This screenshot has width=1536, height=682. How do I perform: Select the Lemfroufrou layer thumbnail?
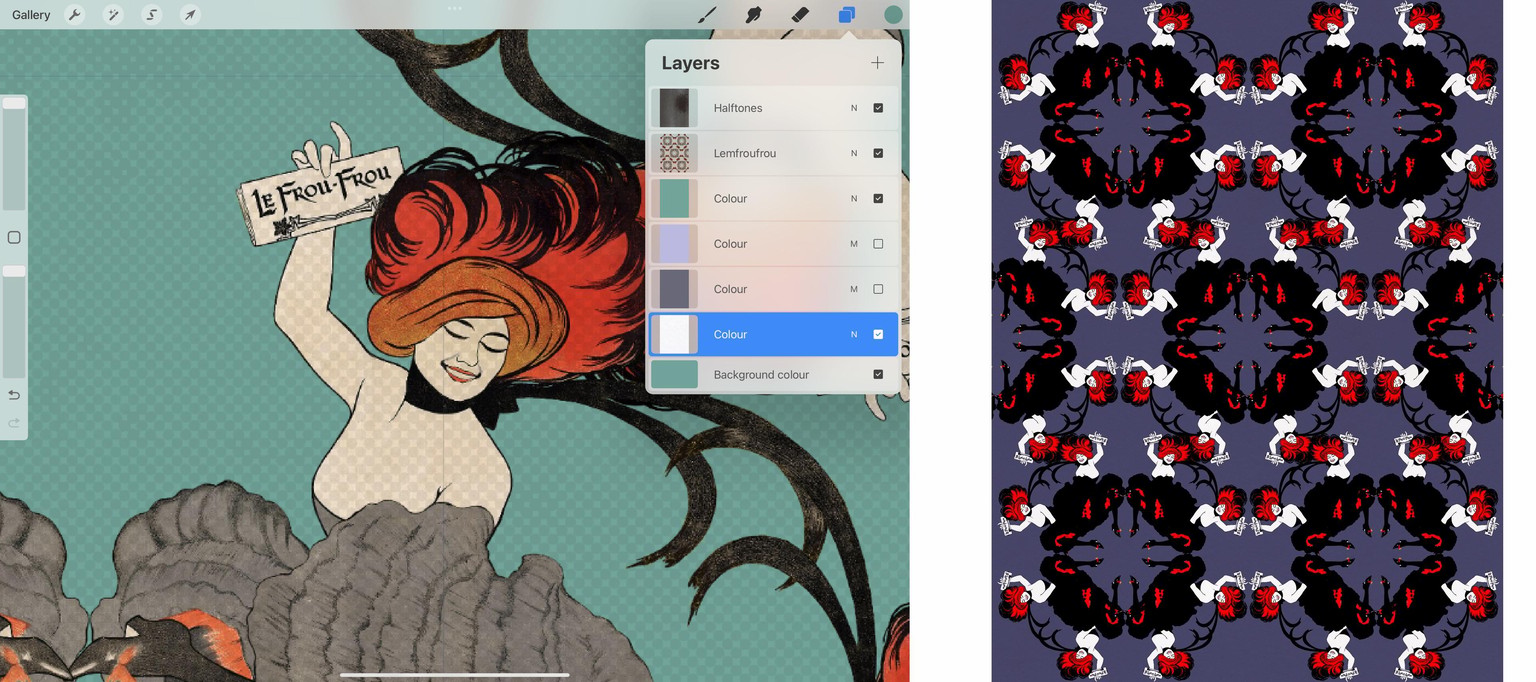(674, 153)
